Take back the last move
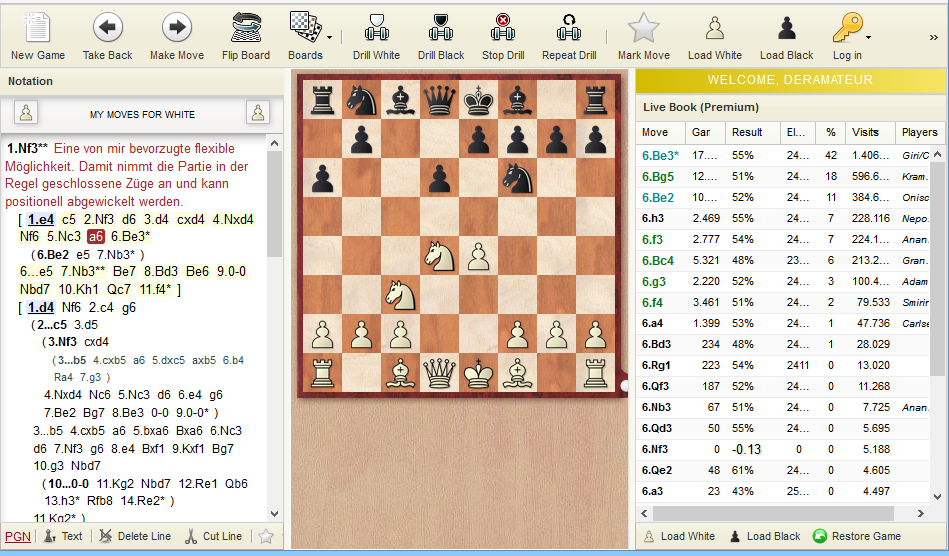949x556 pixels. [107, 28]
